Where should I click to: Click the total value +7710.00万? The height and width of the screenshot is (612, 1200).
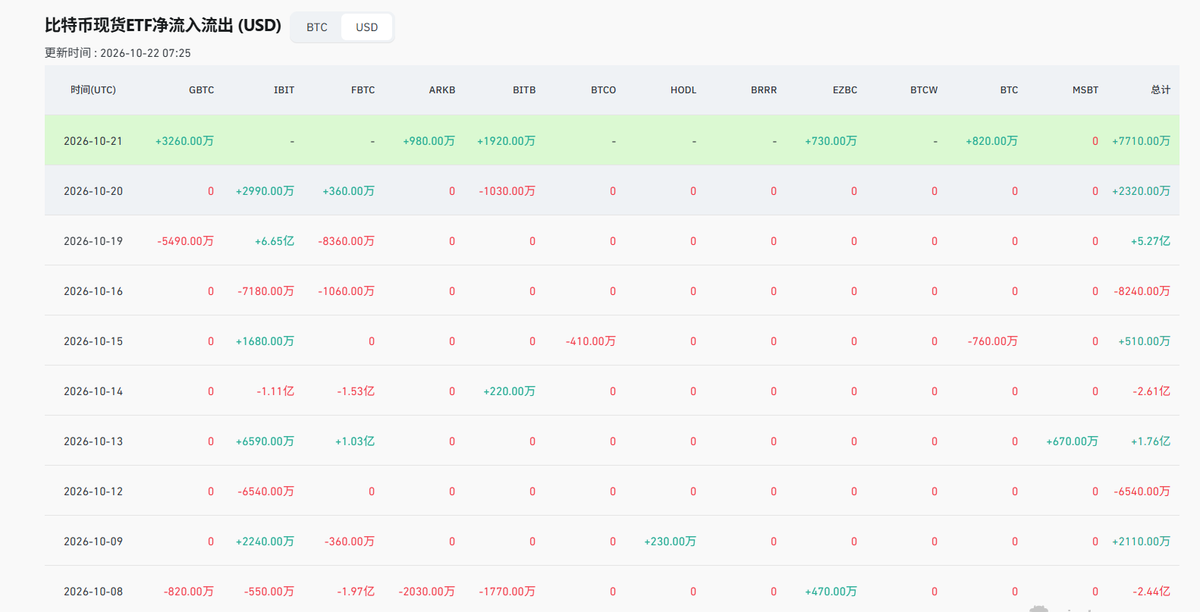pos(1141,141)
